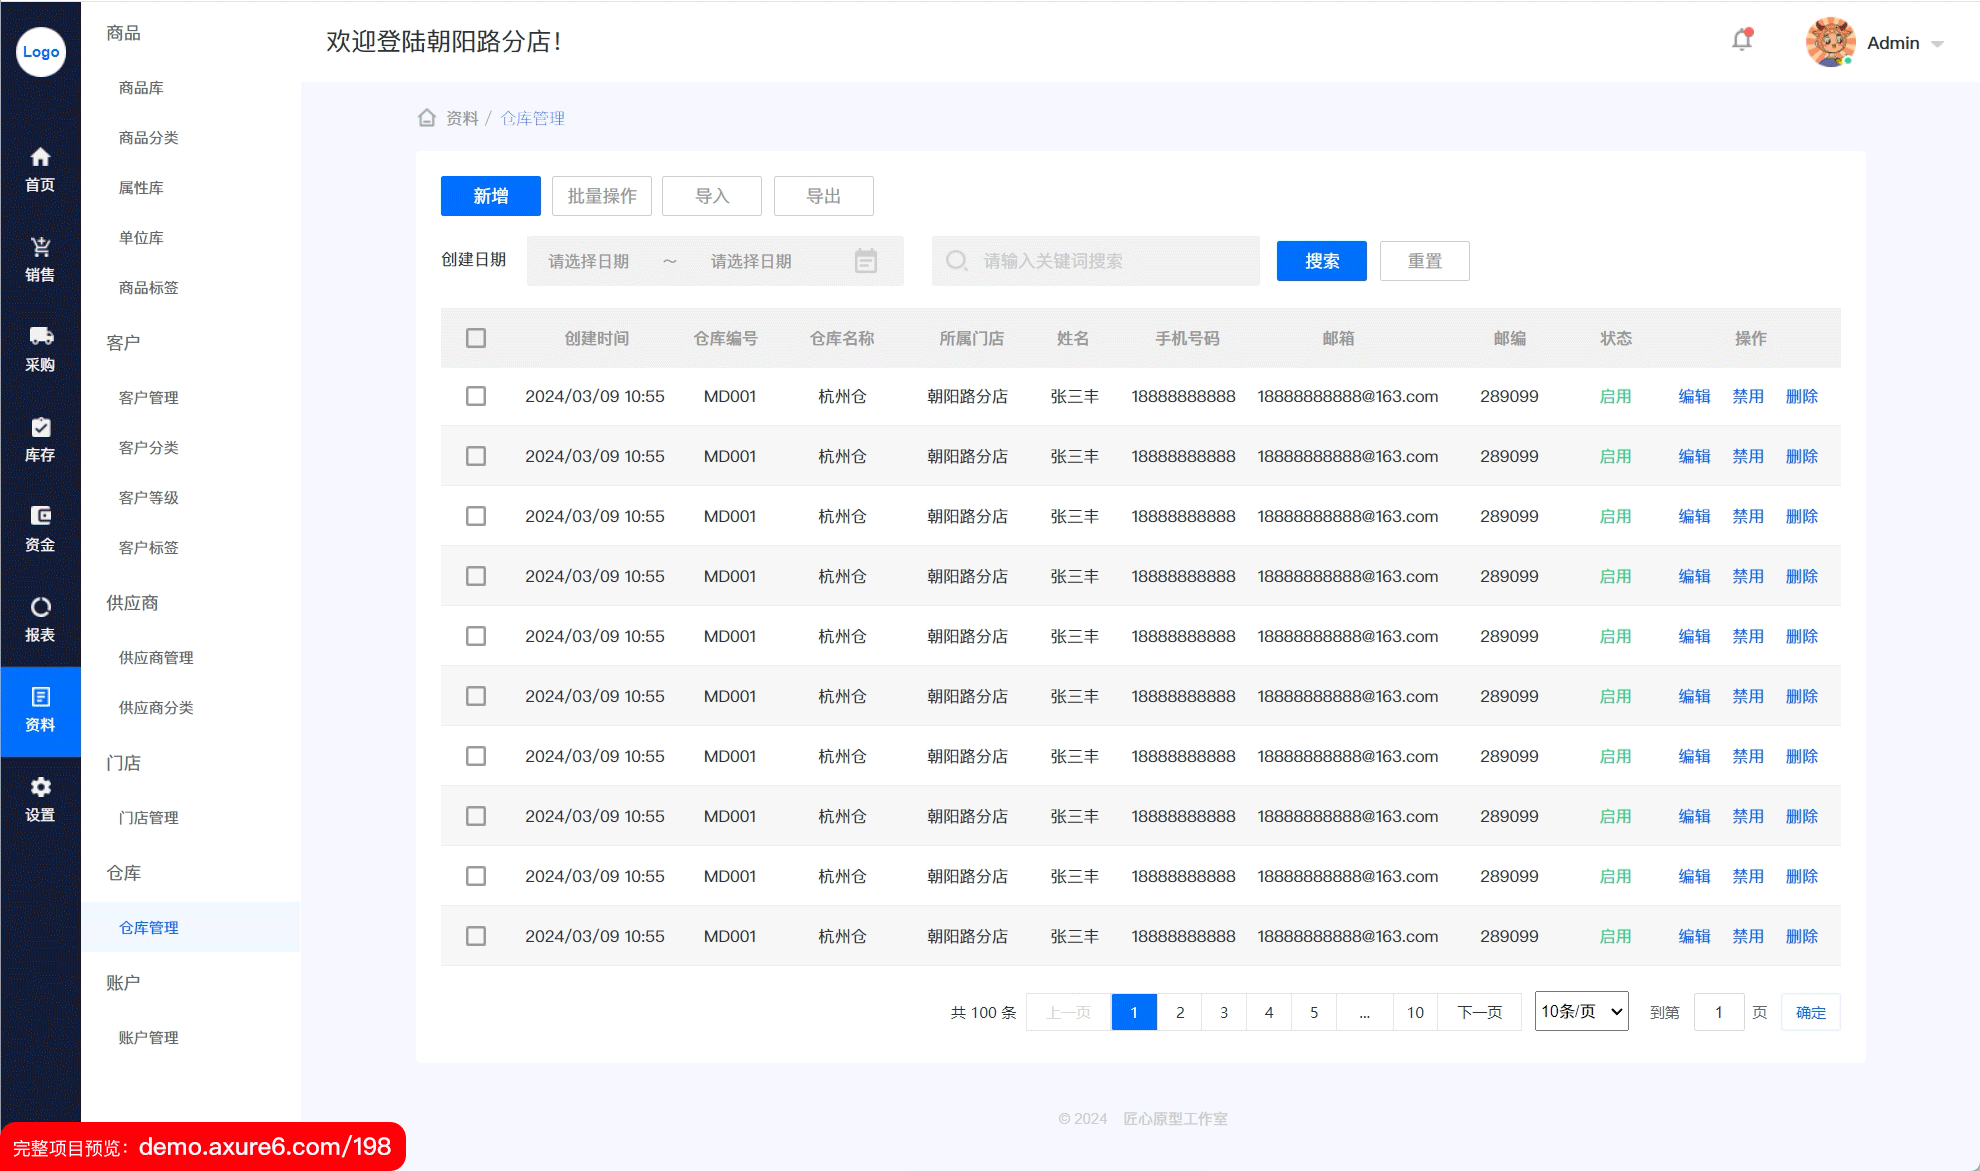Open 商品标签 menu item
The image size is (1980, 1171).
coord(149,288)
